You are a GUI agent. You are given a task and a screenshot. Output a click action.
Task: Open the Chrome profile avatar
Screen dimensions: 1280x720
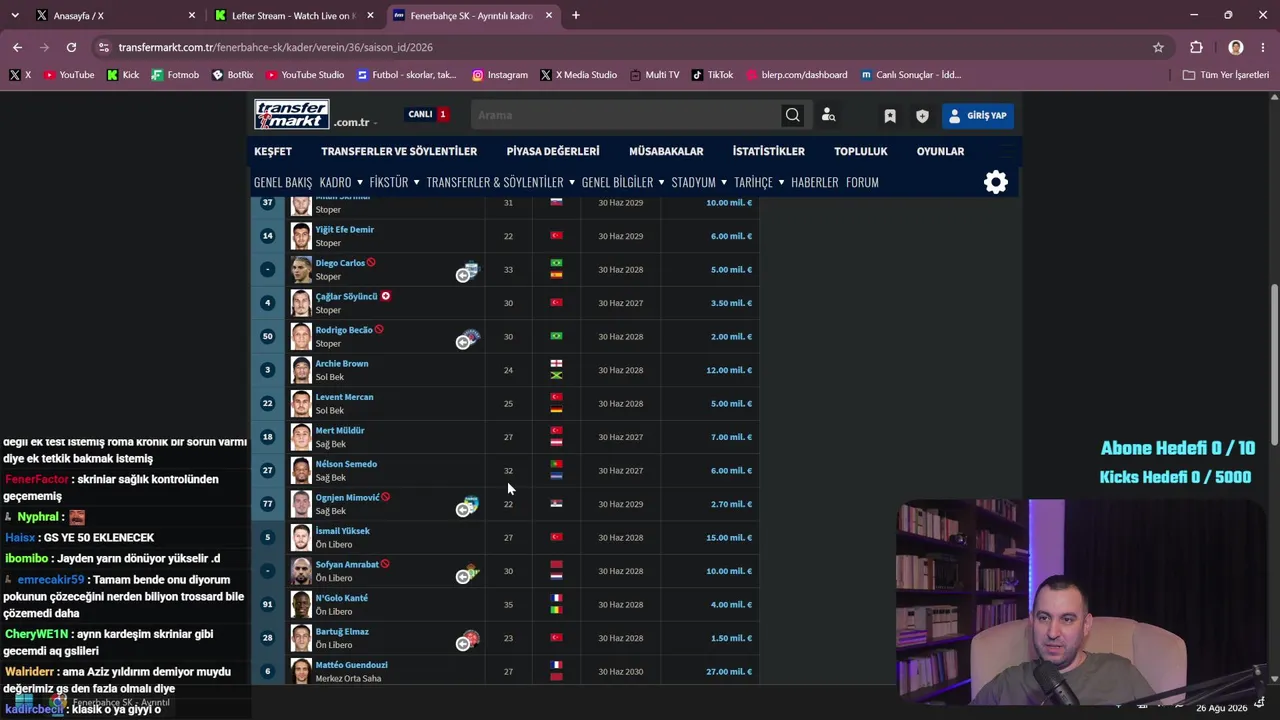tap(1236, 47)
